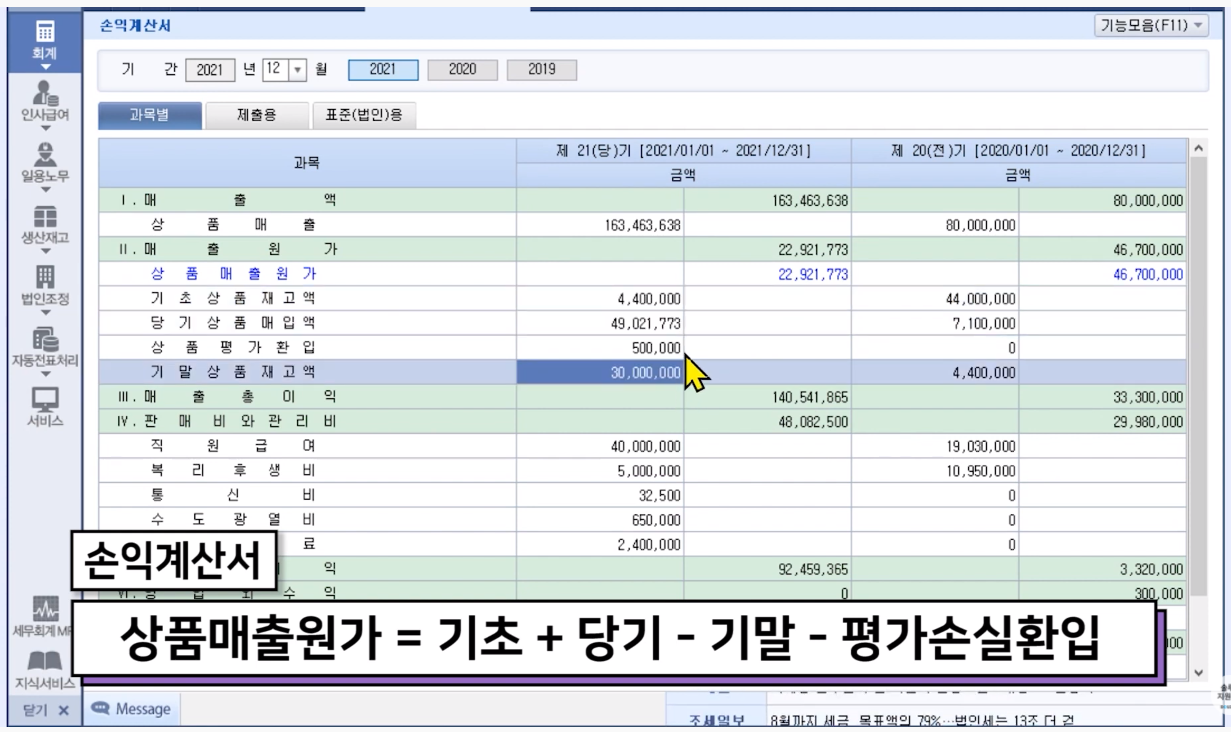Click the year input field showing 2021
This screenshot has height=732, width=1231.
tap(210, 70)
